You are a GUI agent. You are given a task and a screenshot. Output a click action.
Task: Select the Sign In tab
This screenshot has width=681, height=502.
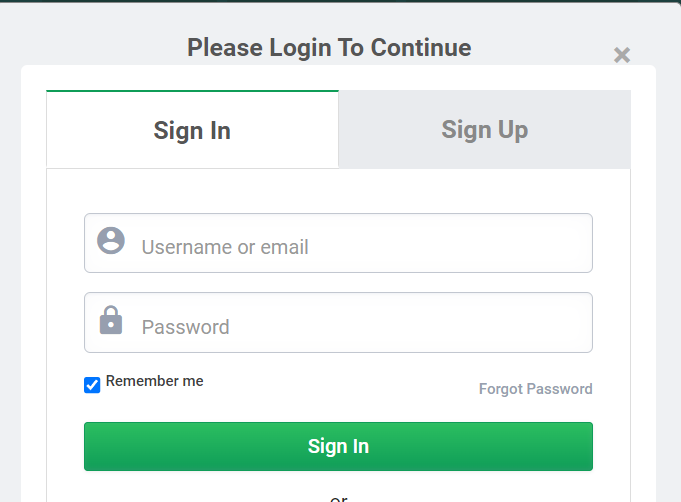(x=192, y=130)
